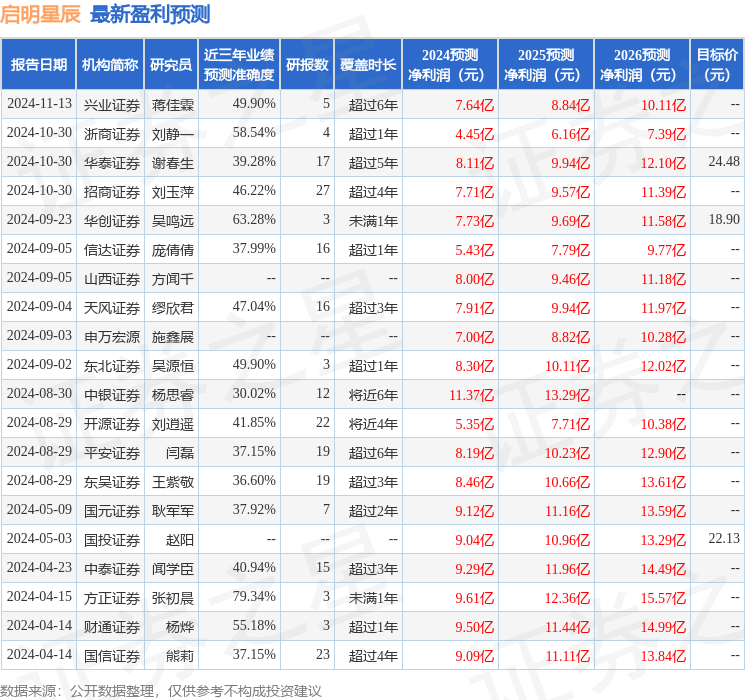Click 中银证券 institution name
The height and width of the screenshot is (700, 745).
tap(110, 394)
